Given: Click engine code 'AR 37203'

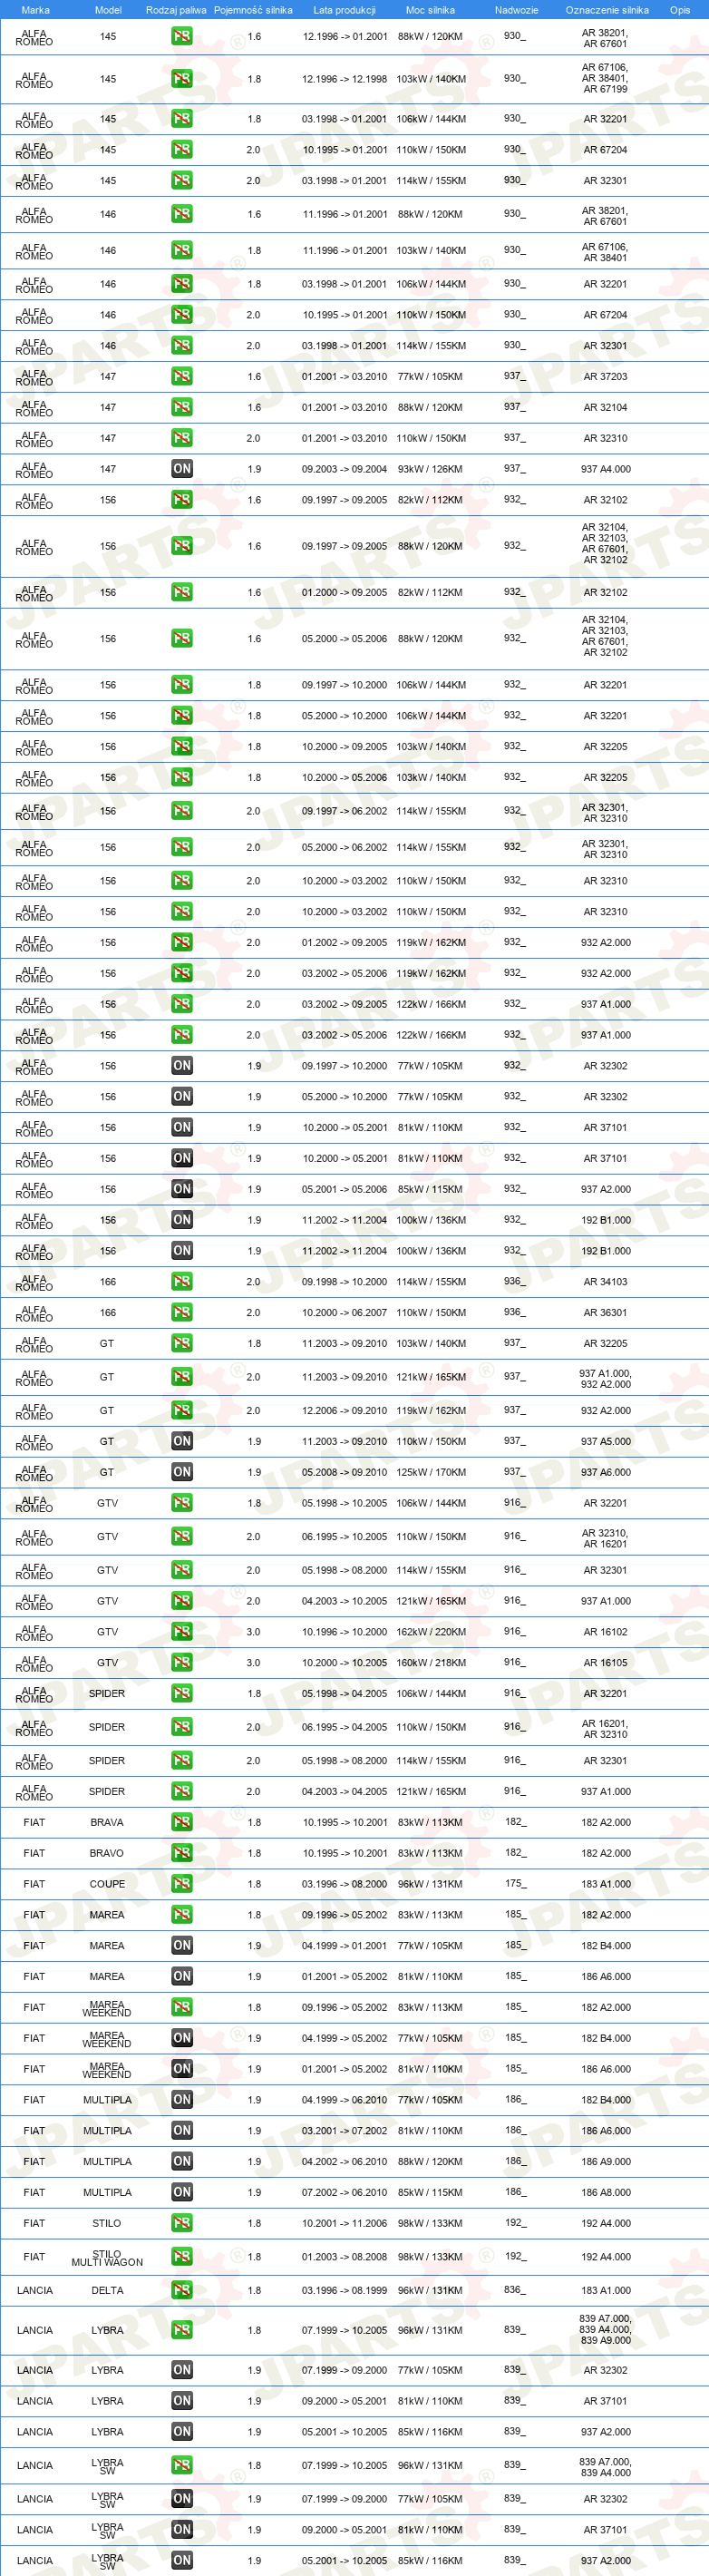Looking at the screenshot, I should (606, 377).
